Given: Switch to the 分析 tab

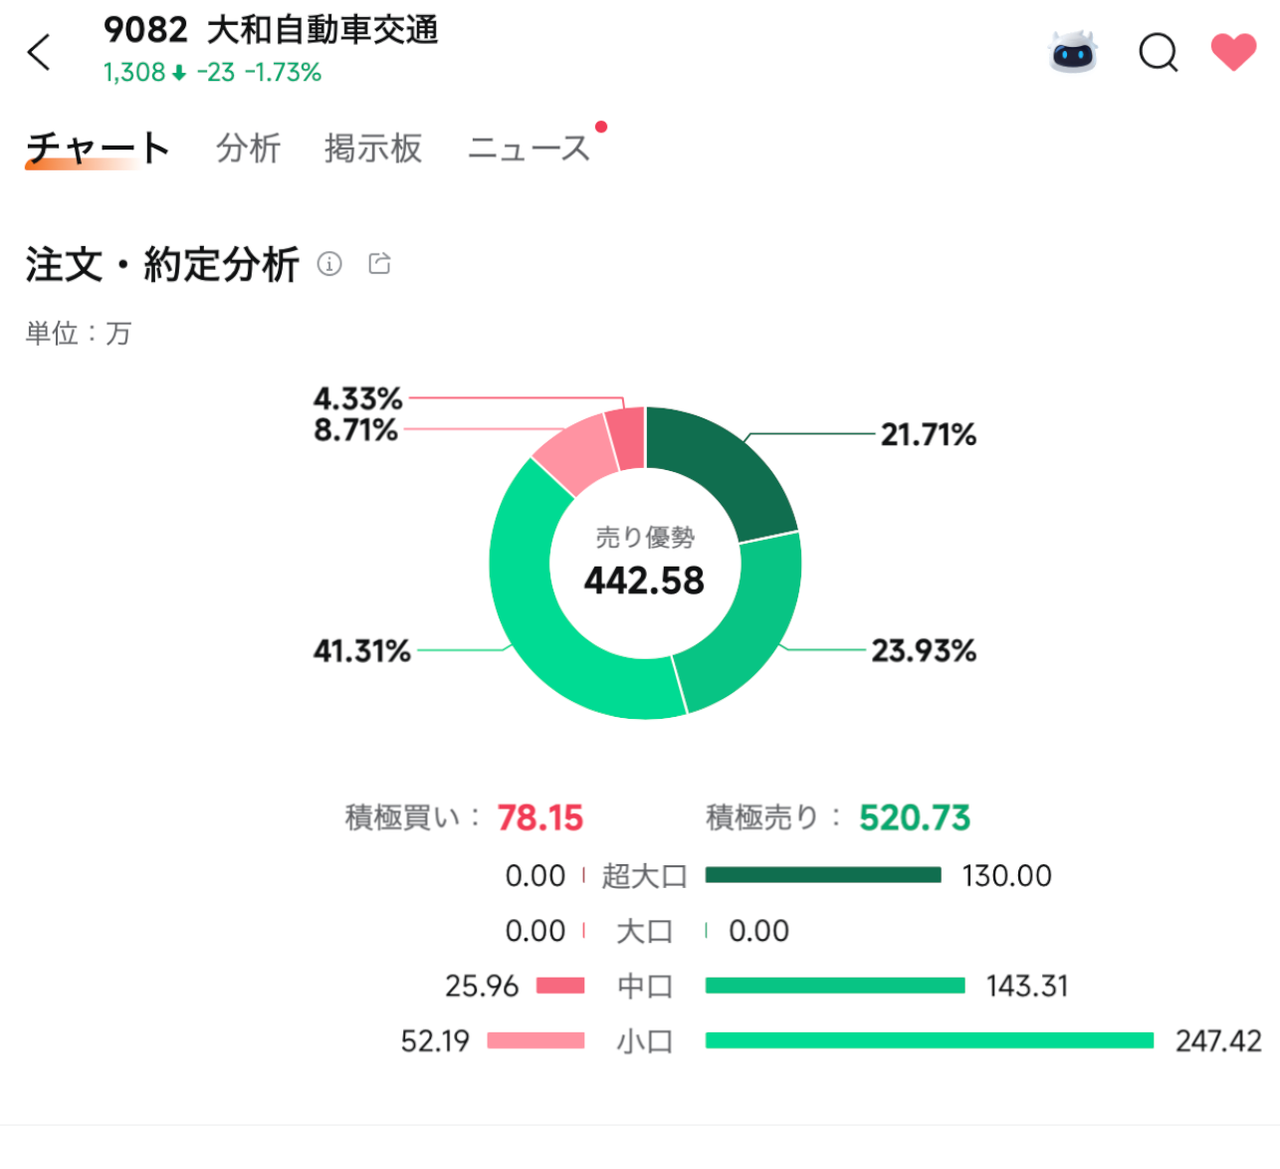Looking at the screenshot, I should [248, 148].
